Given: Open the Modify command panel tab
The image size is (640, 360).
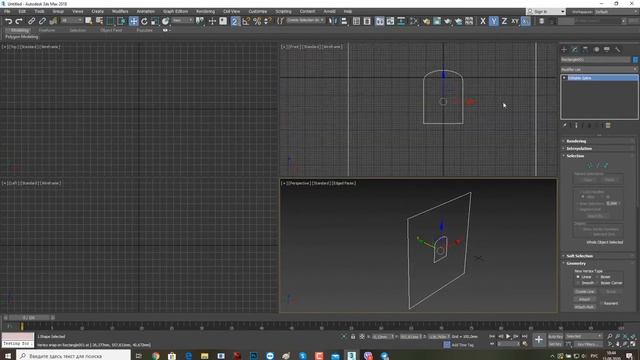Looking at the screenshot, I should click(575, 49).
